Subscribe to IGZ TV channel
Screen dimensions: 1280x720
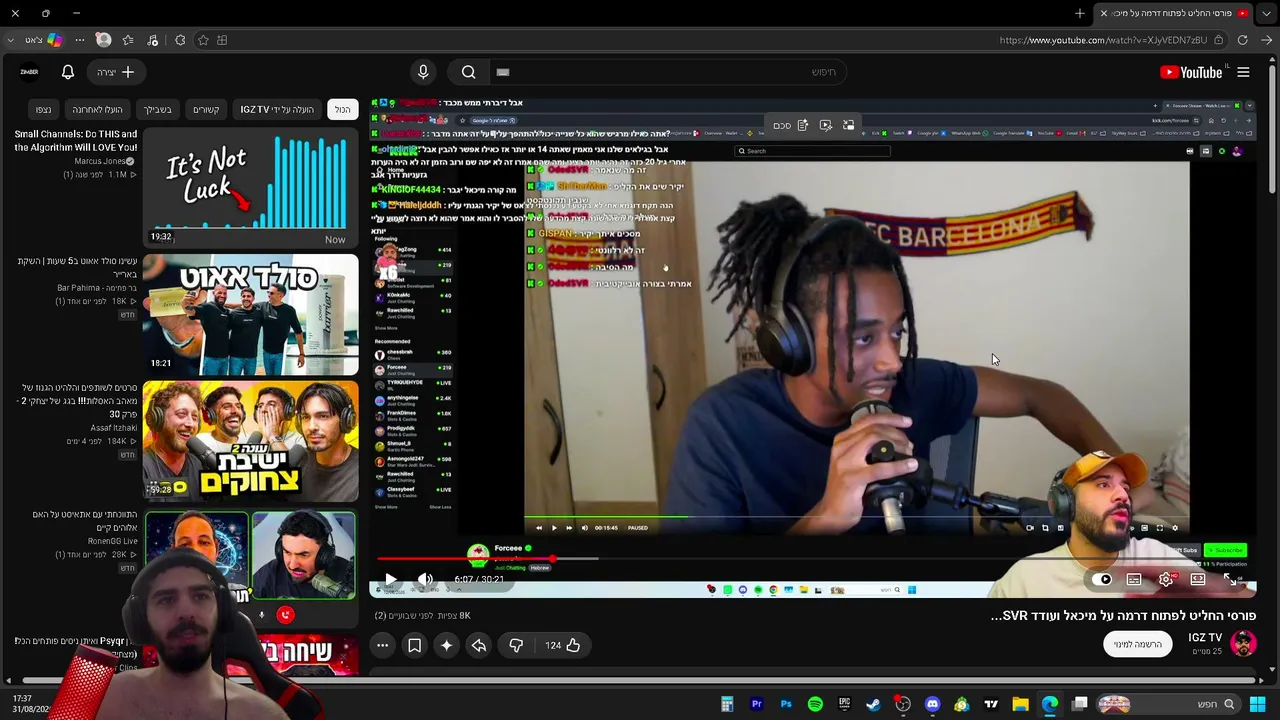pyautogui.click(x=1137, y=644)
